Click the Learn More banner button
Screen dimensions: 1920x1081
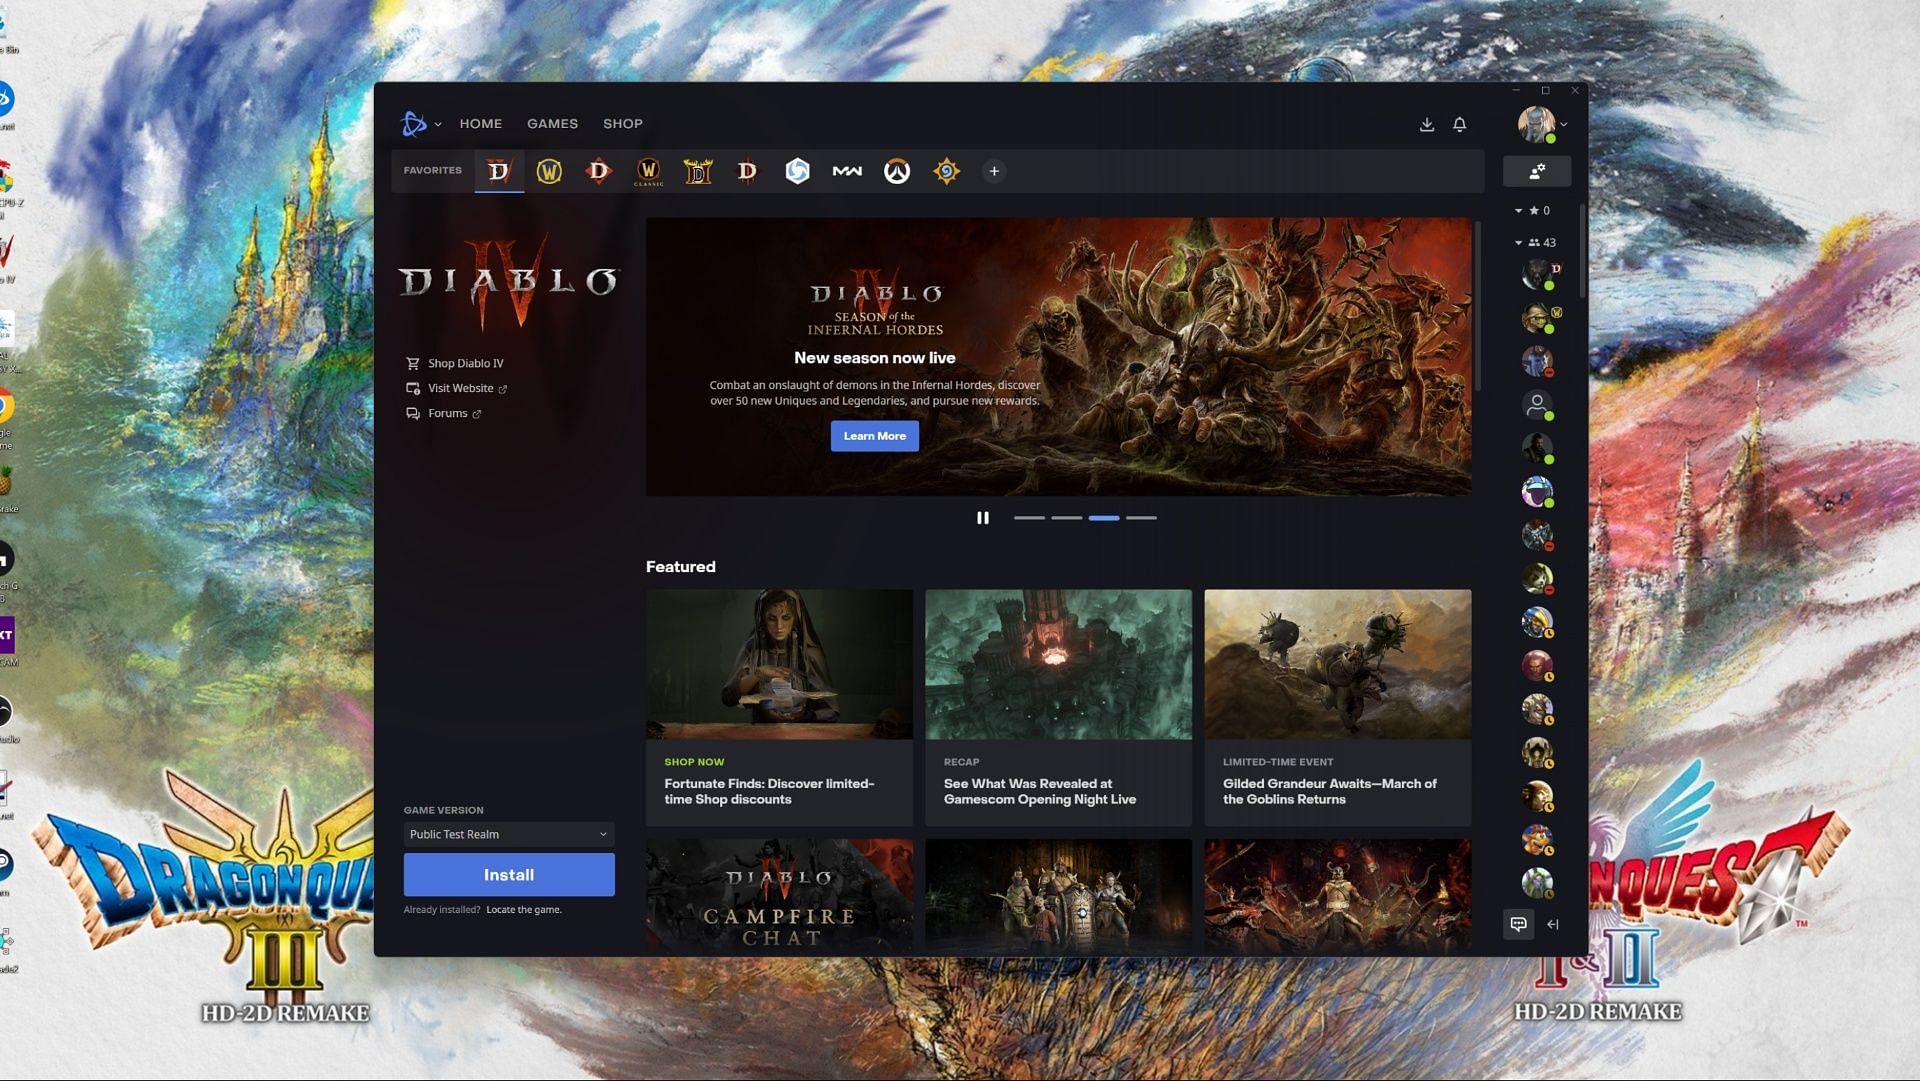pos(874,436)
